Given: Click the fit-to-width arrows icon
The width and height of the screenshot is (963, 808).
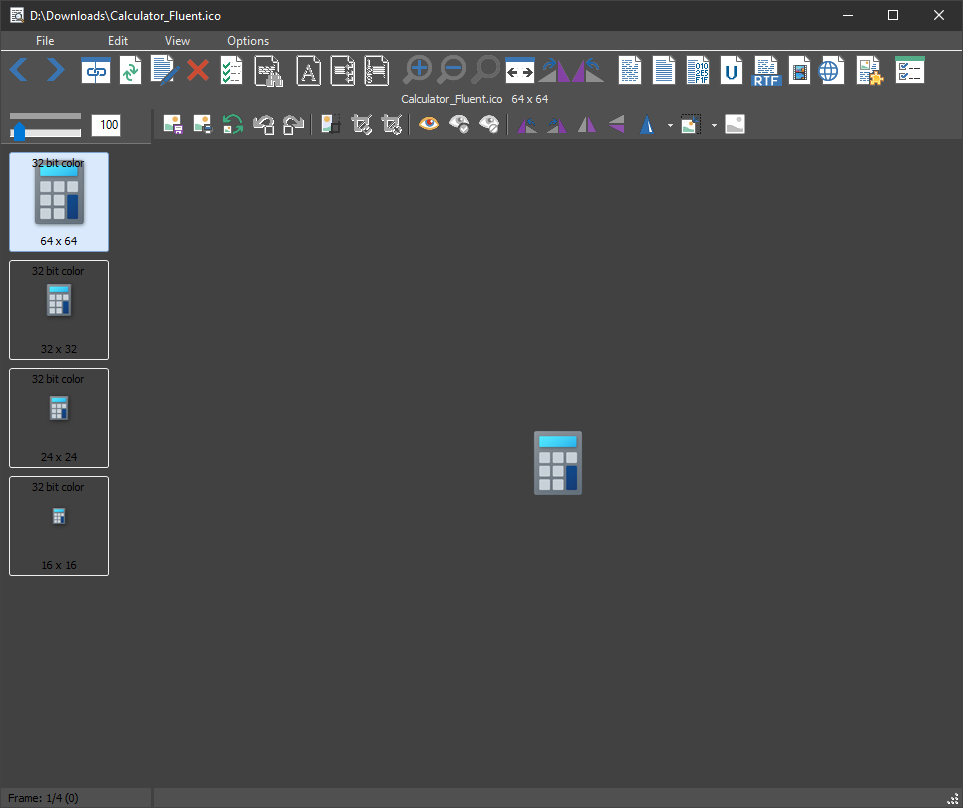Looking at the screenshot, I should pyautogui.click(x=519, y=70).
